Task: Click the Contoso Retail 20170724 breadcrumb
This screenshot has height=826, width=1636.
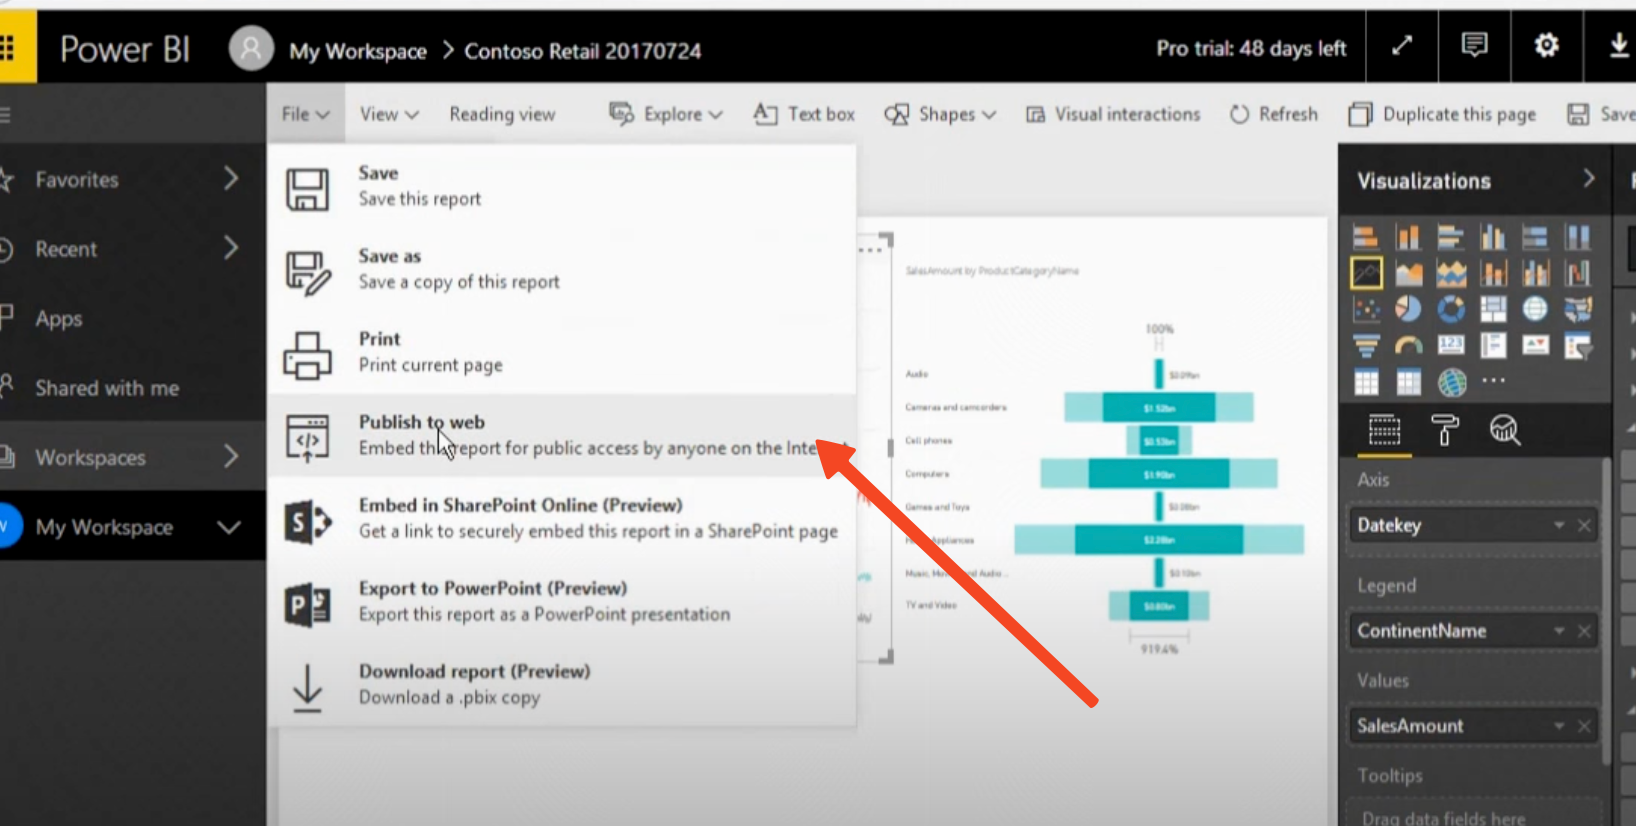Action: pyautogui.click(x=583, y=51)
